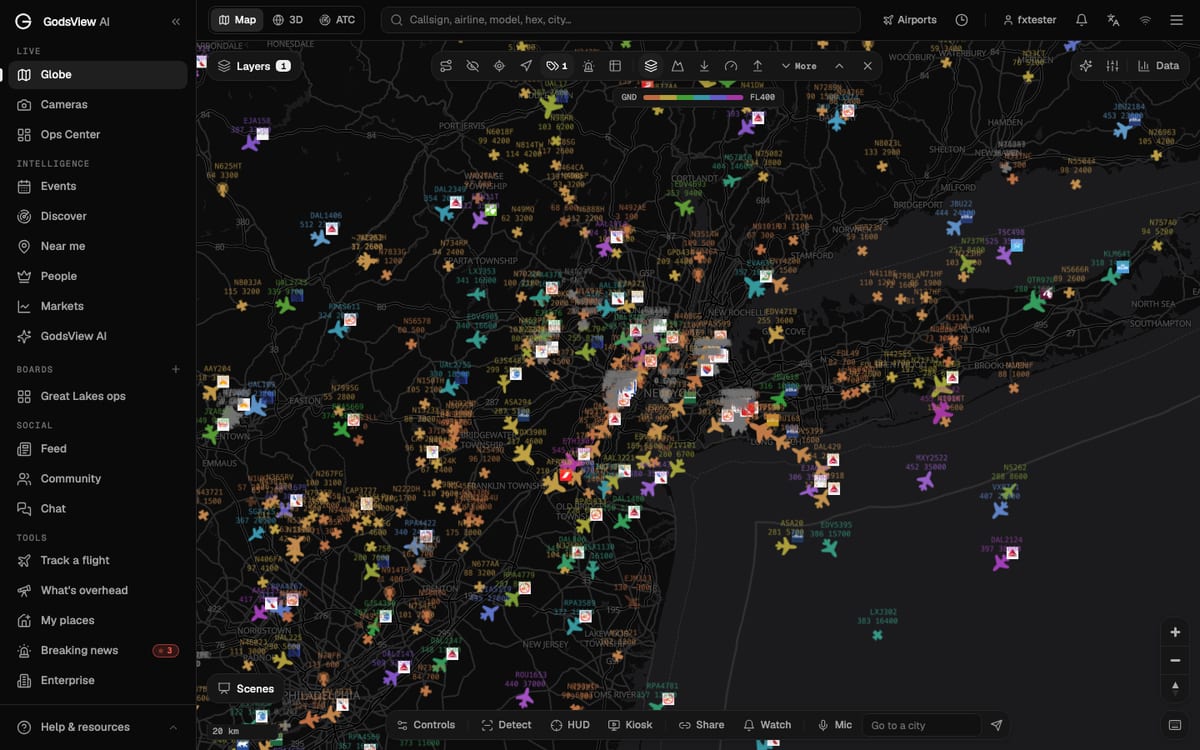1200x750 pixels.
Task: Open the Airports button in top bar
Action: (909, 20)
